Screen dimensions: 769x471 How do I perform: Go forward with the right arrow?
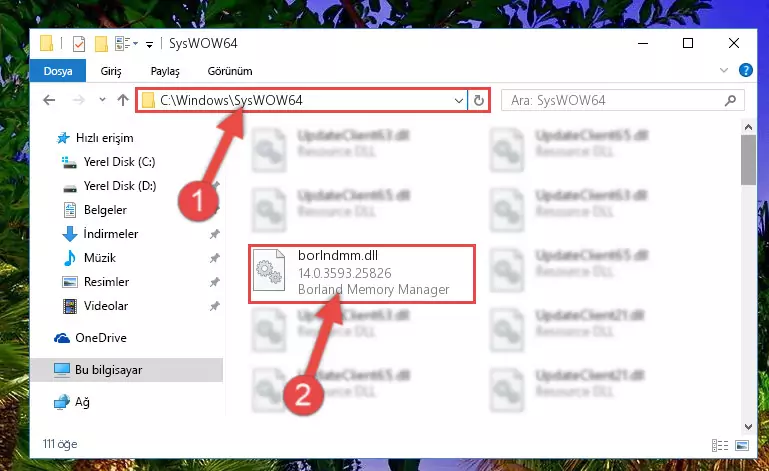(78, 100)
